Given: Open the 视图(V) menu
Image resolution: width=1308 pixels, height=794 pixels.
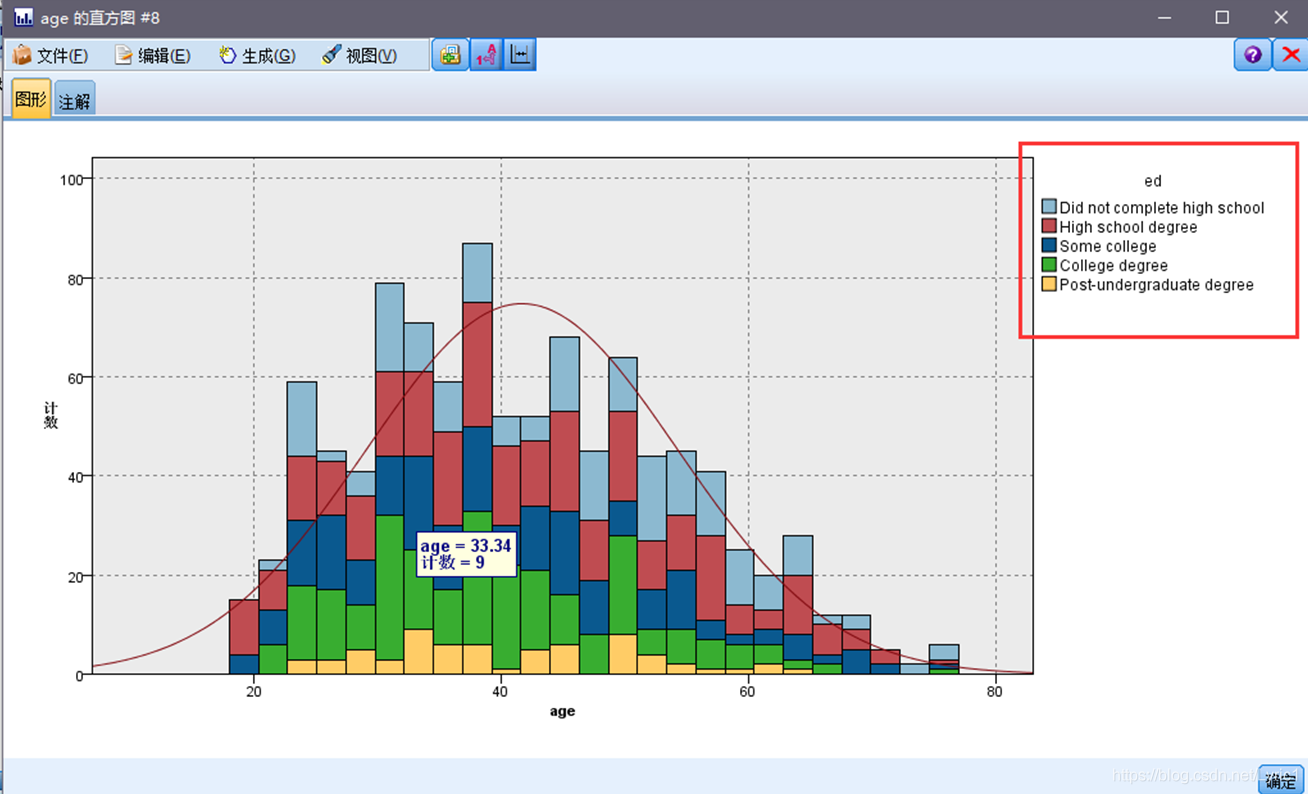Looking at the screenshot, I should (x=359, y=56).
